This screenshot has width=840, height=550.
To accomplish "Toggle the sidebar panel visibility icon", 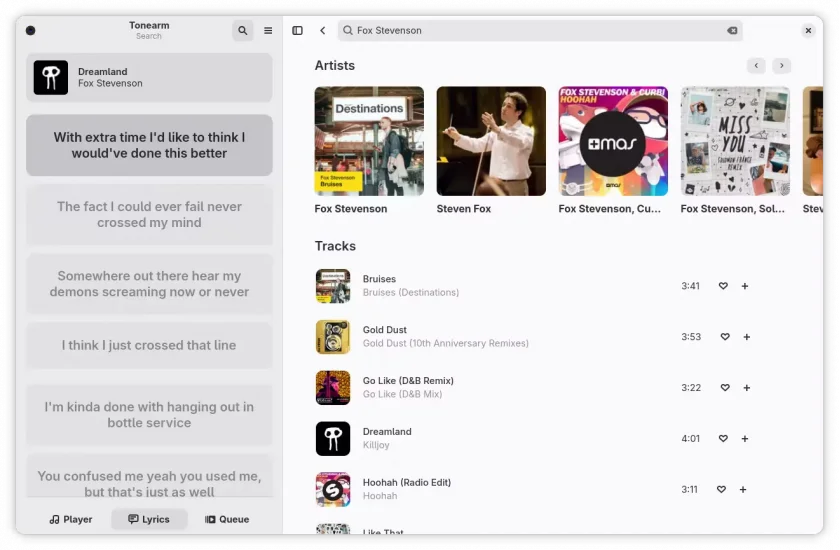I will pyautogui.click(x=297, y=31).
